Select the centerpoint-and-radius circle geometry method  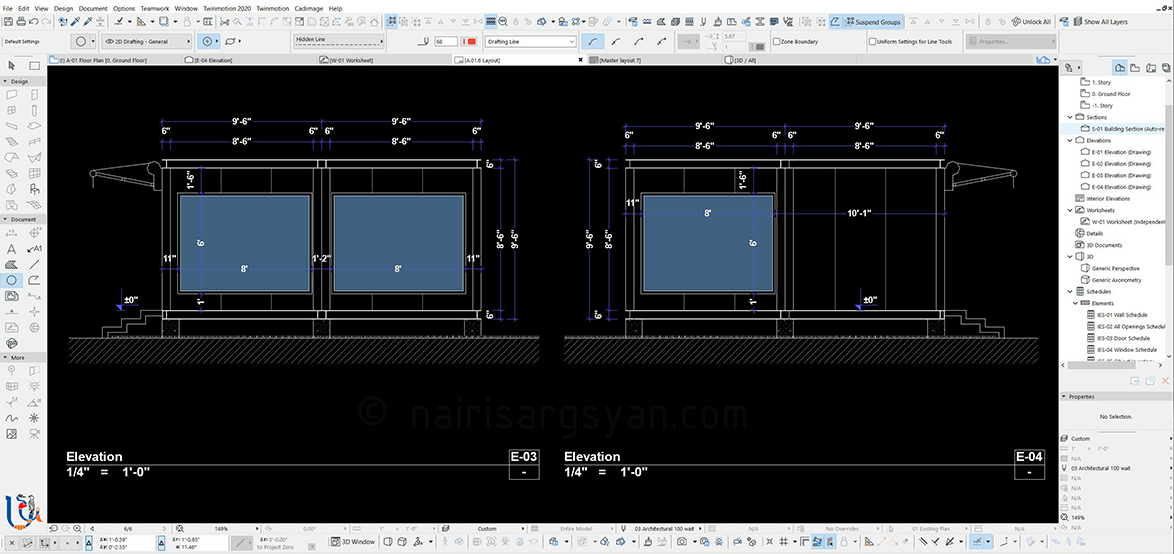pos(208,42)
